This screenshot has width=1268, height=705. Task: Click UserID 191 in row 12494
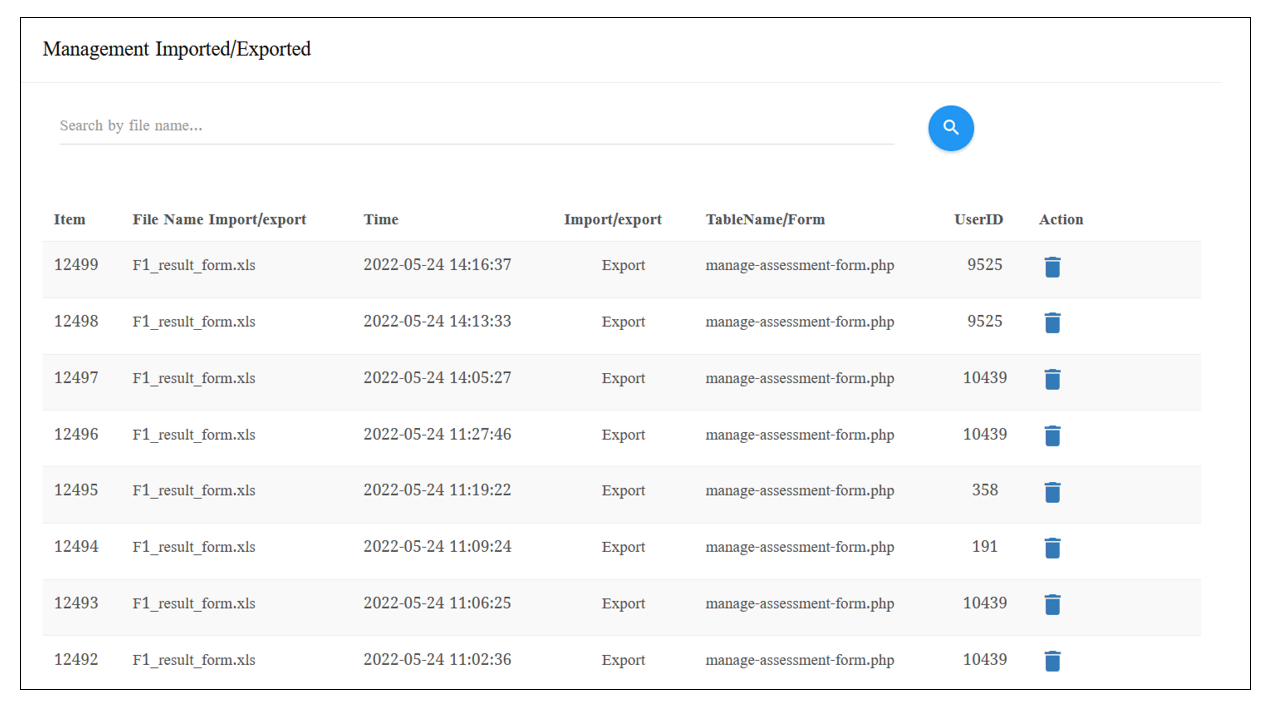point(985,547)
